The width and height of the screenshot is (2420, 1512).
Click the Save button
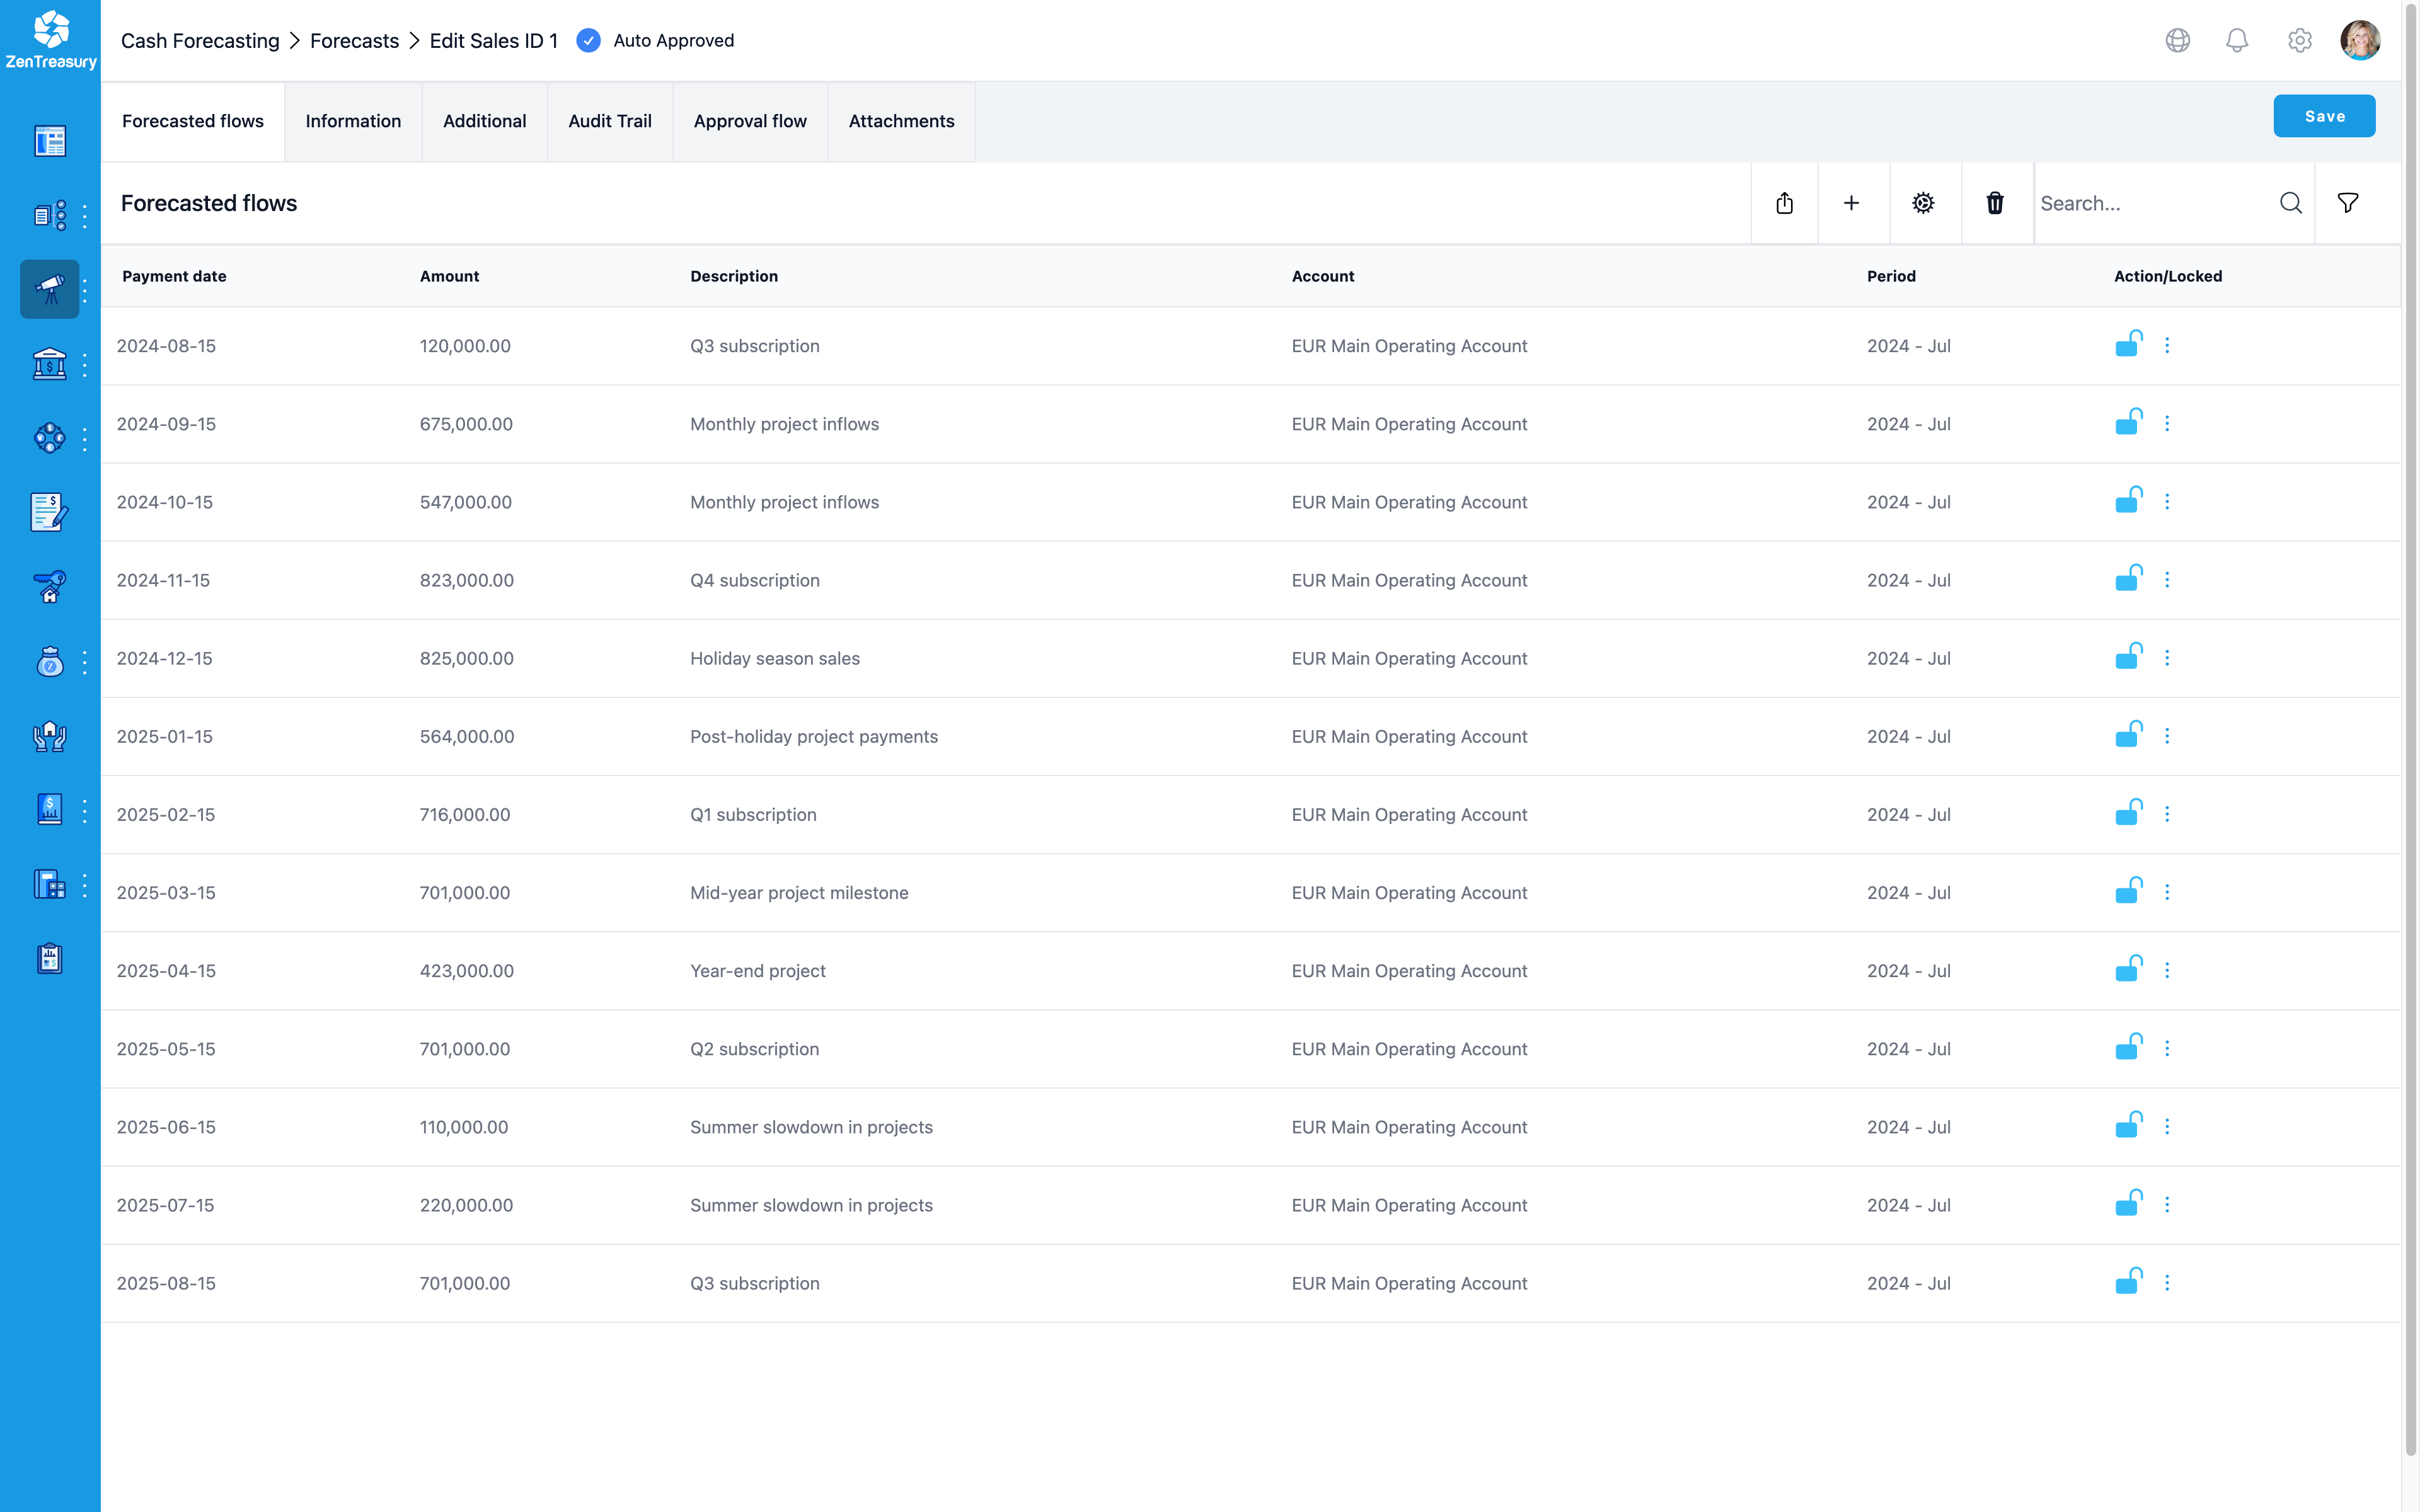click(x=2323, y=116)
